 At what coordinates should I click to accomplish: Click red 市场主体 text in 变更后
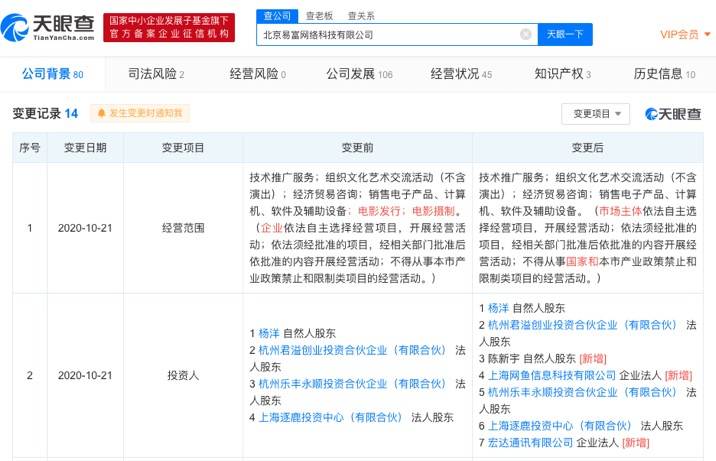point(620,211)
